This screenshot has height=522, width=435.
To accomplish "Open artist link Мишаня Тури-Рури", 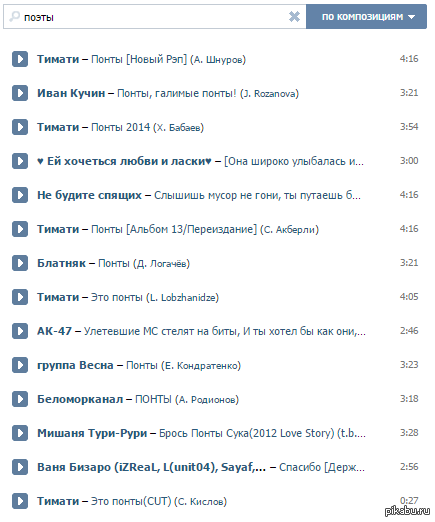I will (92, 433).
